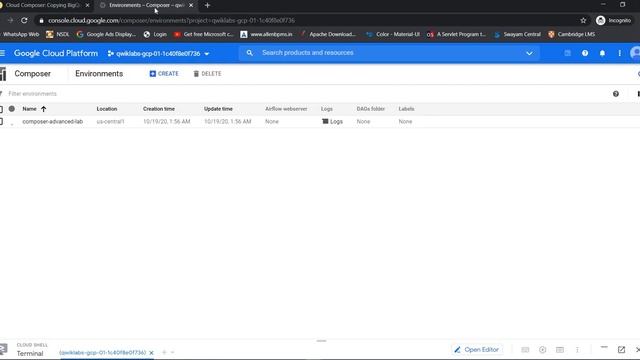This screenshot has height=360, width=640.
Task: Open the qwiklabs project selector dropdown
Action: tap(158, 53)
